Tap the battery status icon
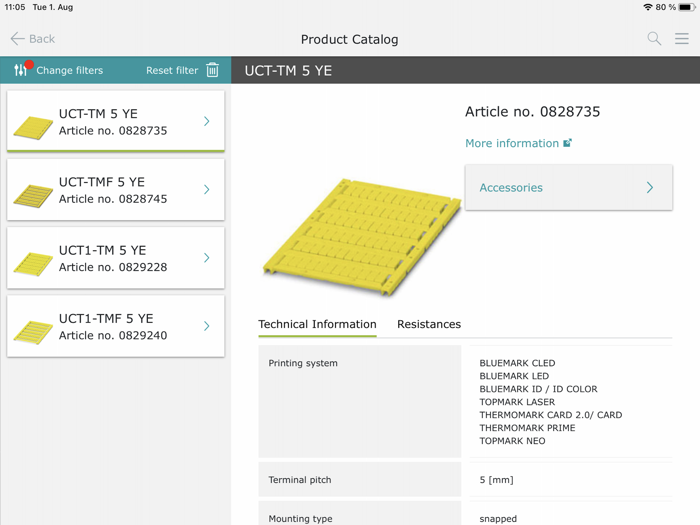The image size is (700, 525). (687, 7)
